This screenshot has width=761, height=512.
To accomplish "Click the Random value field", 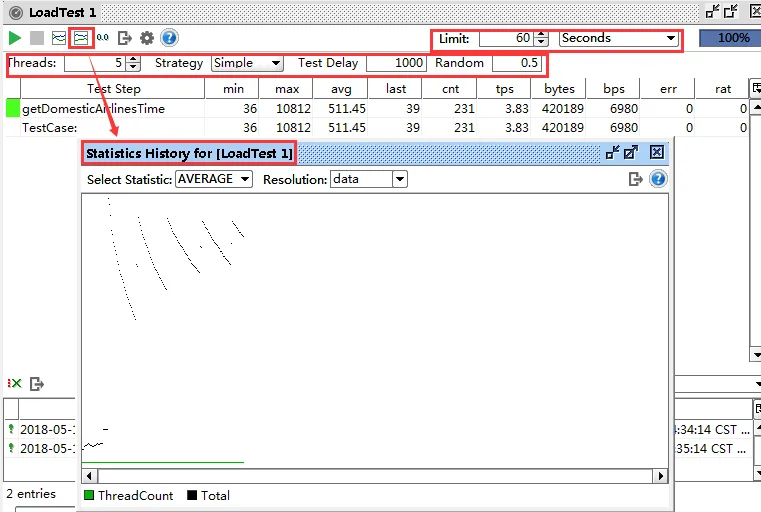I will coord(517,63).
